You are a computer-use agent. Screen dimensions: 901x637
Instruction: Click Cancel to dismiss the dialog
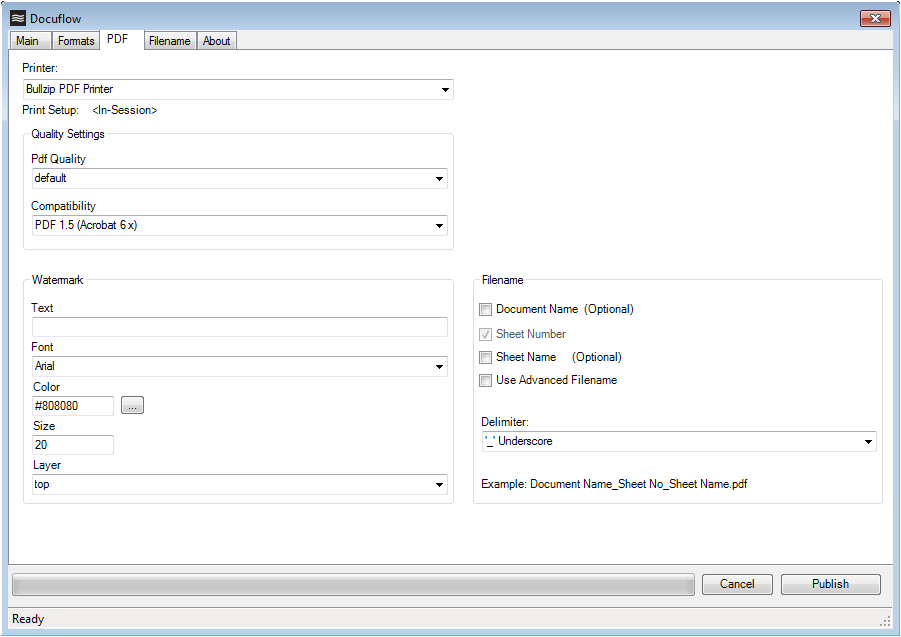pyautogui.click(x=737, y=584)
